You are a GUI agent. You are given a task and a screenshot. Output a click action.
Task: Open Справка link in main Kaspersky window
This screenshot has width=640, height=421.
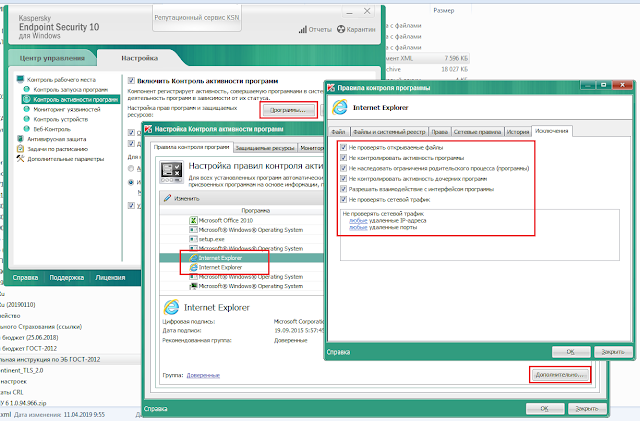pos(25,278)
